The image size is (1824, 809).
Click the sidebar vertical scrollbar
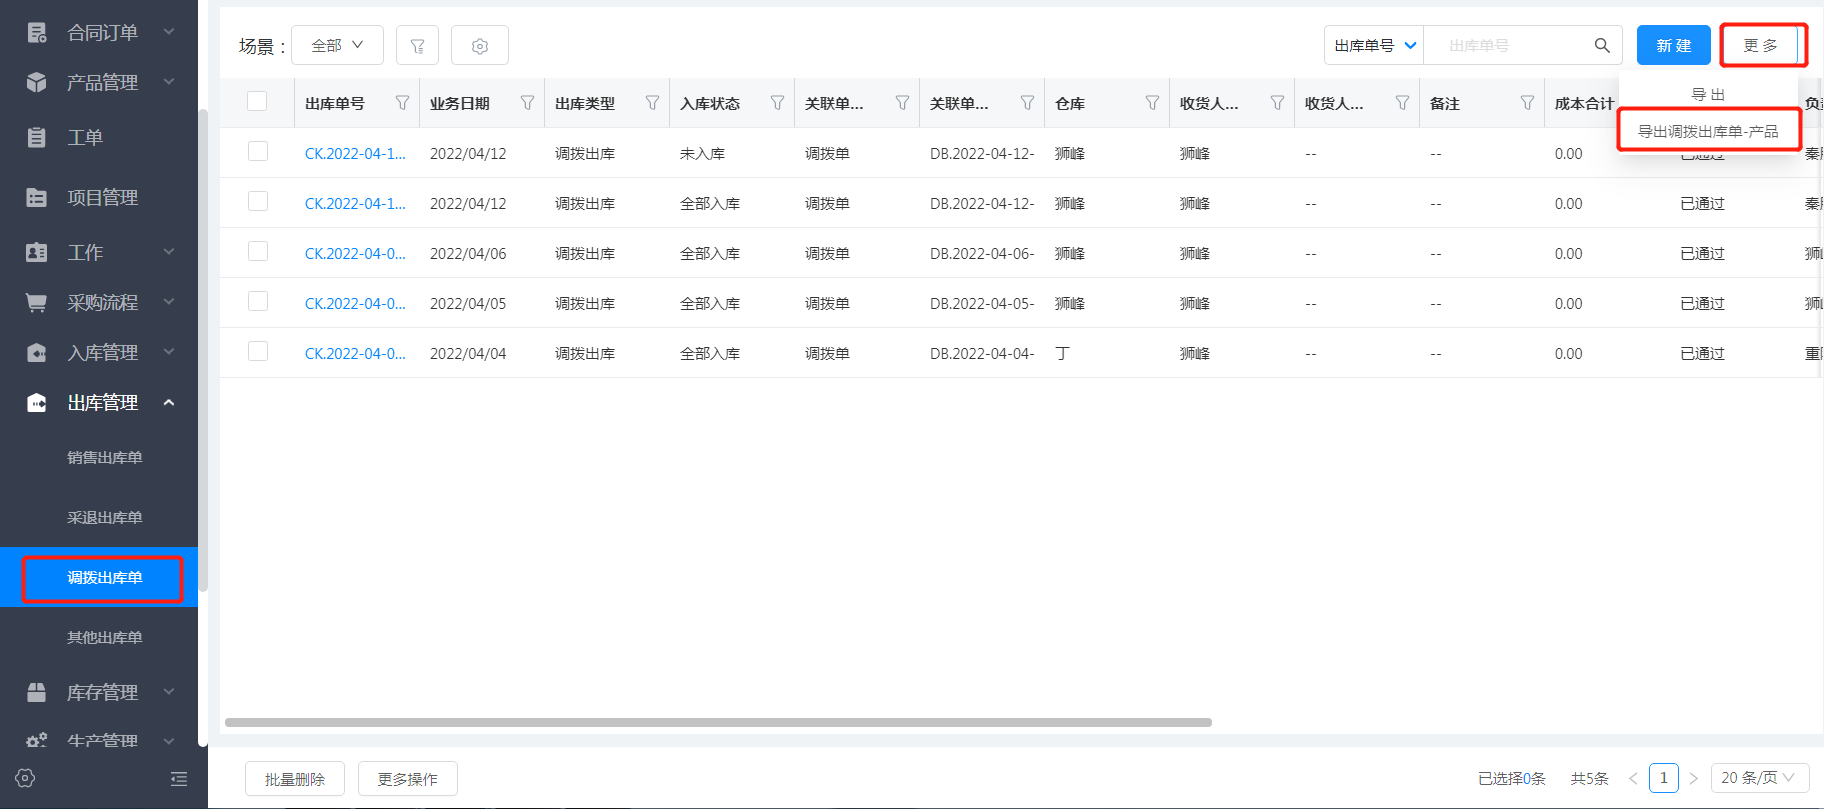coord(203,350)
